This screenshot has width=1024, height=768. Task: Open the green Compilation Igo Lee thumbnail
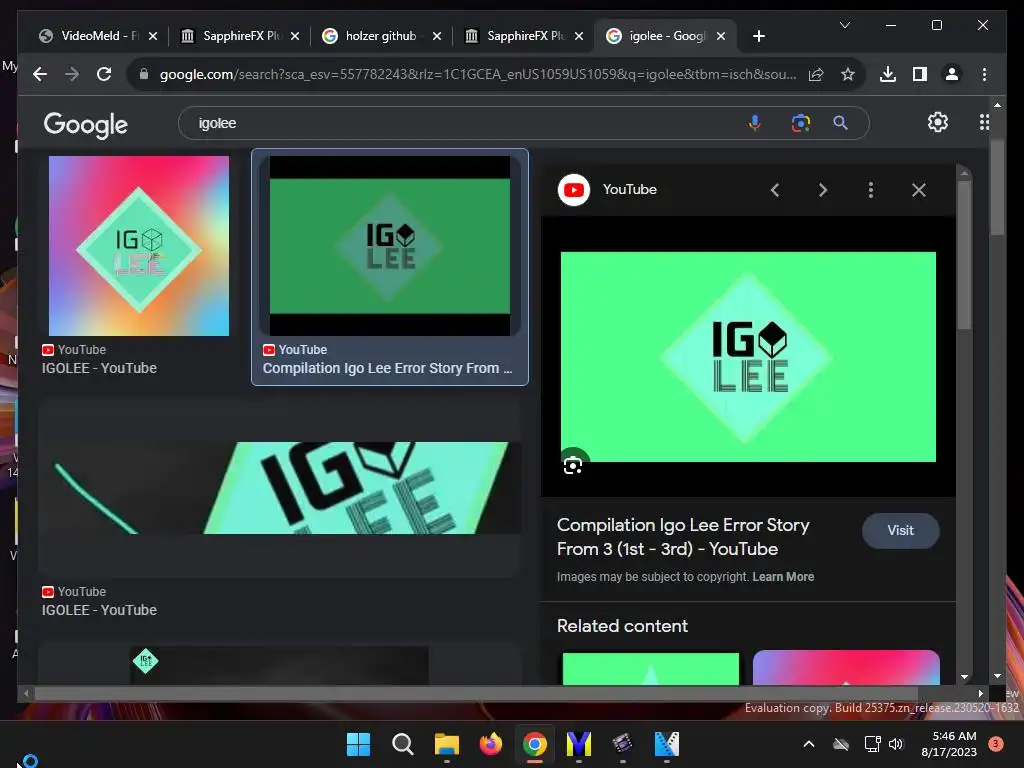click(390, 246)
